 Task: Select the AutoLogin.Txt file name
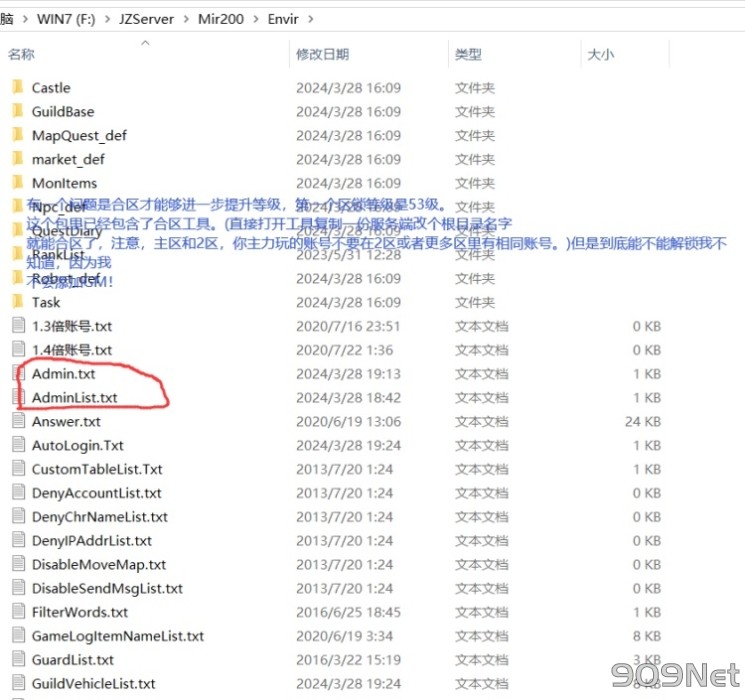(x=78, y=446)
